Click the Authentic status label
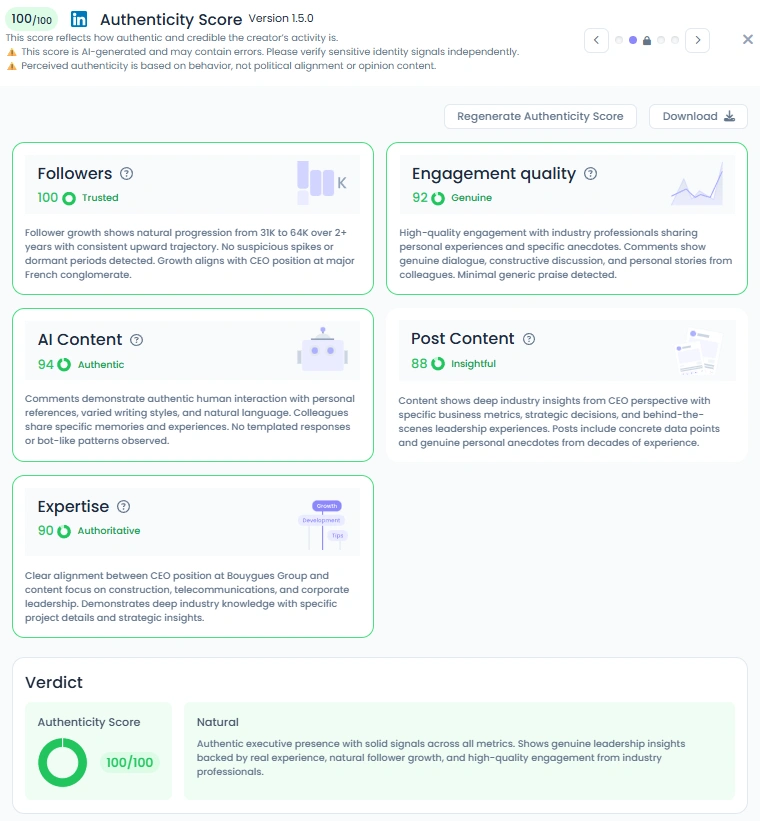This screenshot has width=760, height=821. point(101,365)
